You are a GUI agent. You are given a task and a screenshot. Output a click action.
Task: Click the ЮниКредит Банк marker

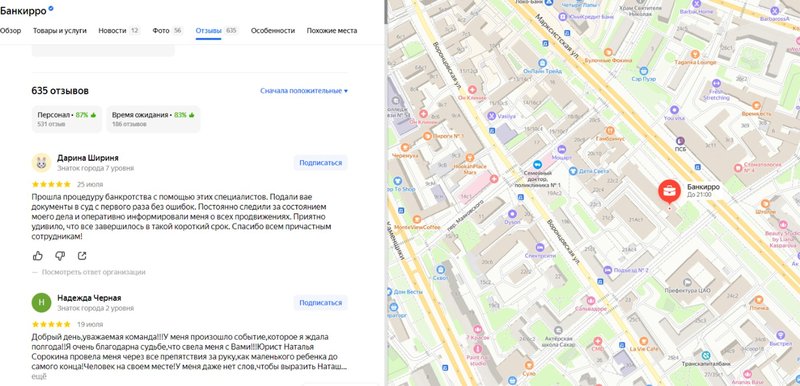(x=563, y=16)
